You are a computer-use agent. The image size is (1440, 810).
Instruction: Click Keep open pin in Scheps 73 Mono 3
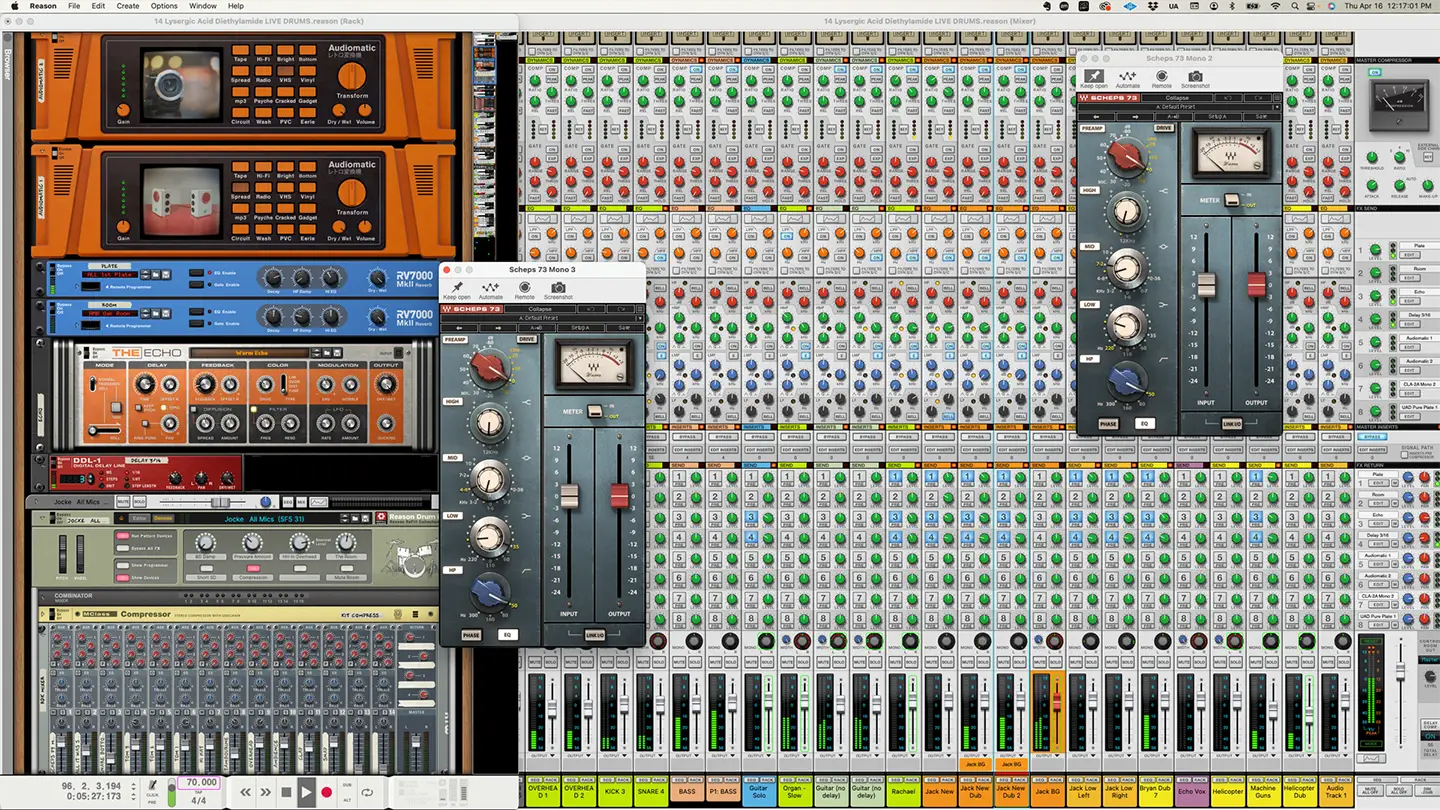(x=457, y=288)
